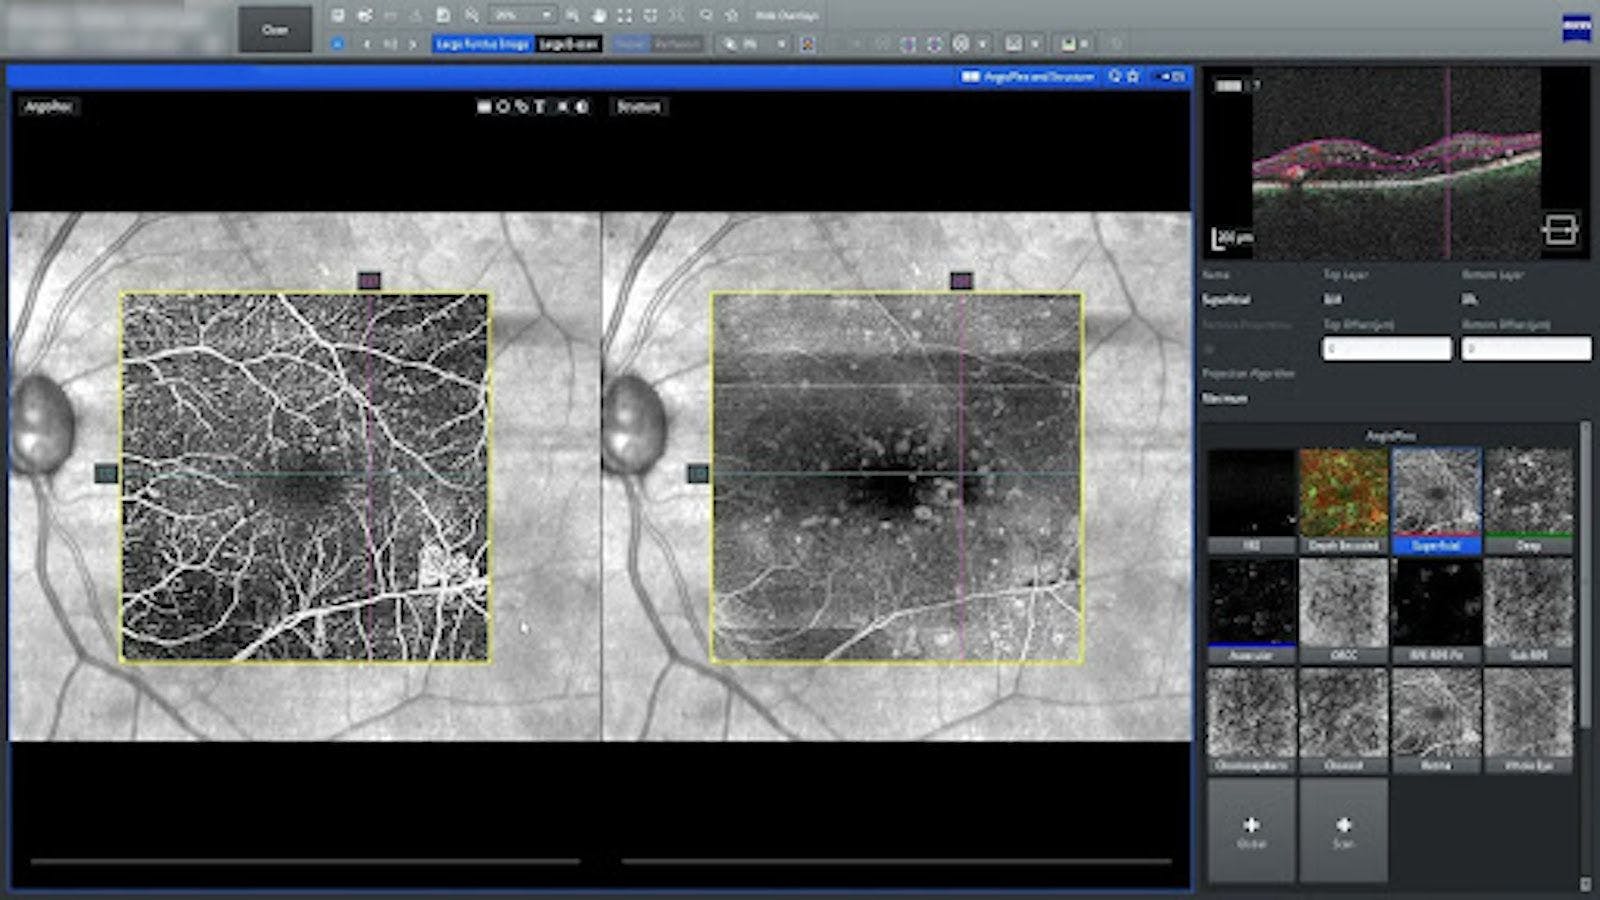Screen dimensions: 1600x900
Task: Click the previous scan arrow
Action: point(367,44)
